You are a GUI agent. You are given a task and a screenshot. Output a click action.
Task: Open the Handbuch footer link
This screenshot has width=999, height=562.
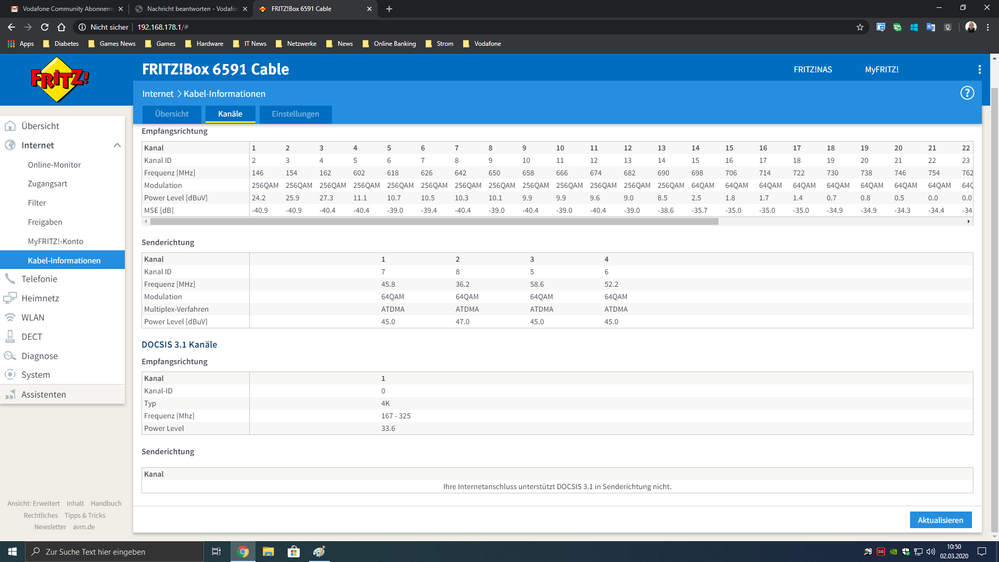coord(106,503)
